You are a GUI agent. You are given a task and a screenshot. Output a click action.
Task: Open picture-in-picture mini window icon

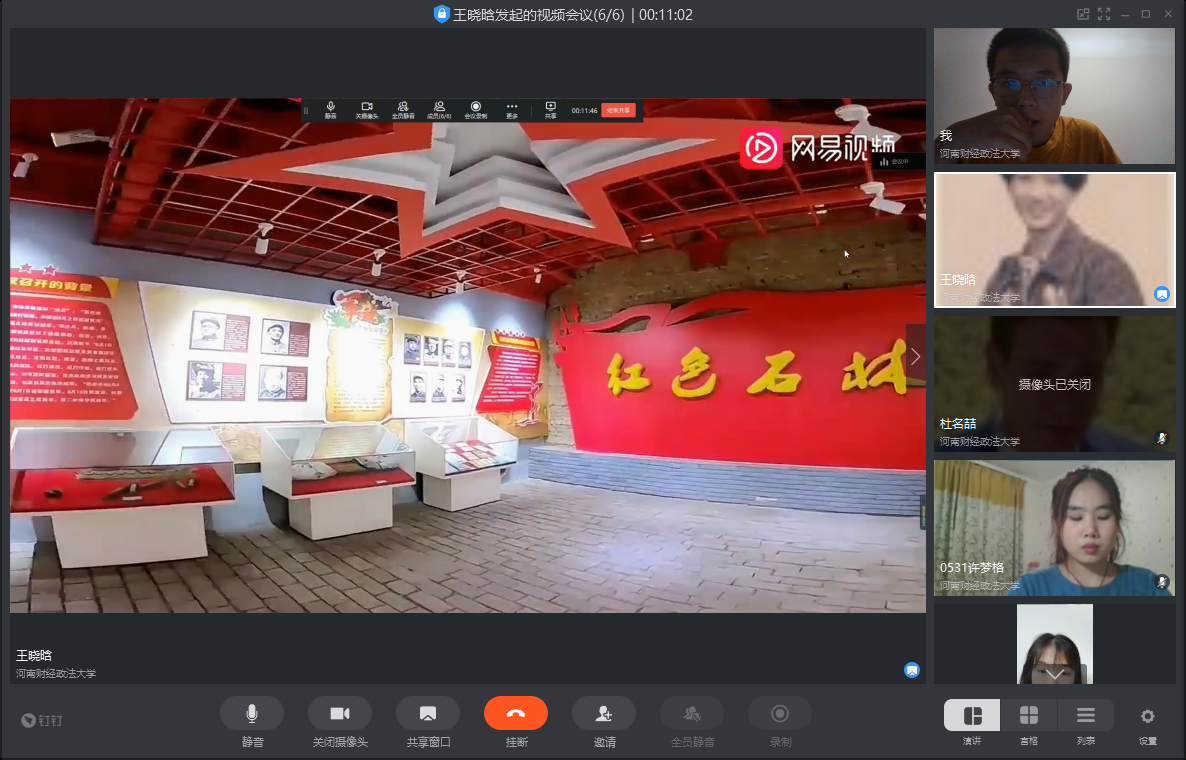pyautogui.click(x=1082, y=14)
